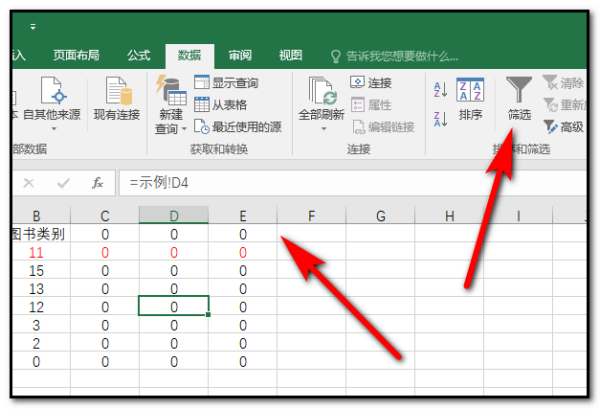600x409 pixels.
Task: Sort ascending with A-Z icon
Action: (x=440, y=90)
